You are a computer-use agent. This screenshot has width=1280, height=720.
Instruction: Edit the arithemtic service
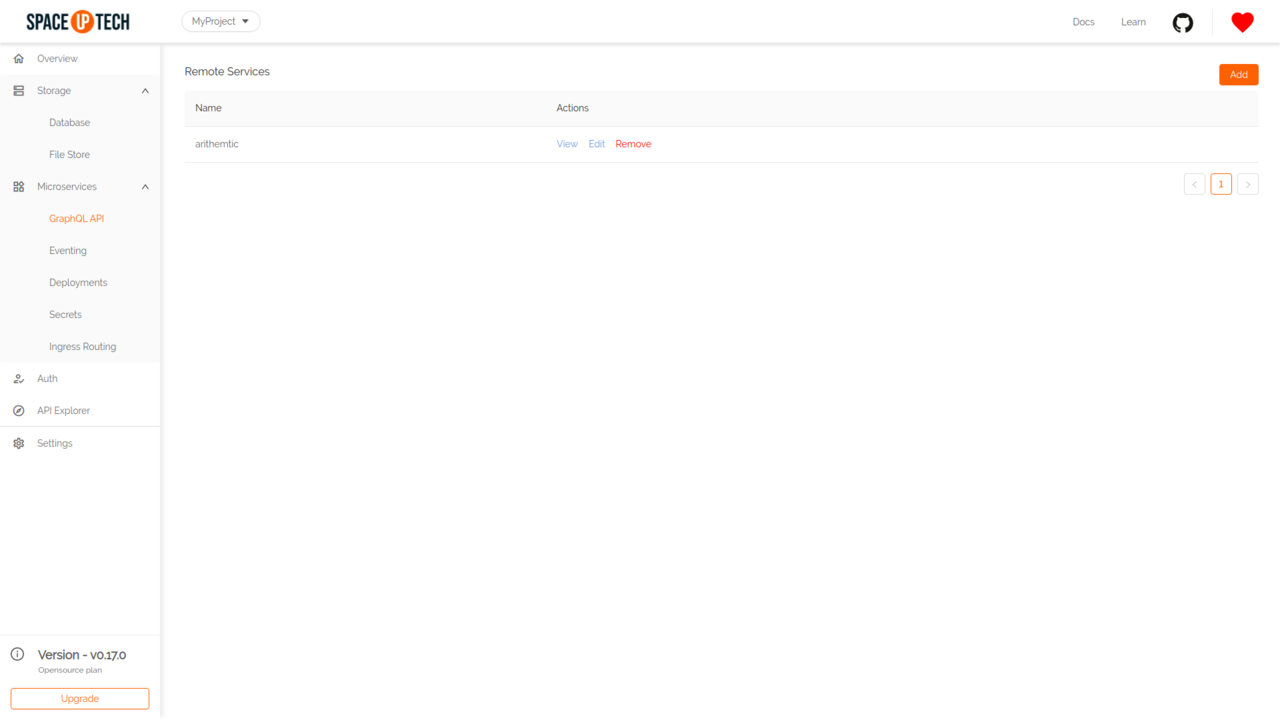[596, 144]
